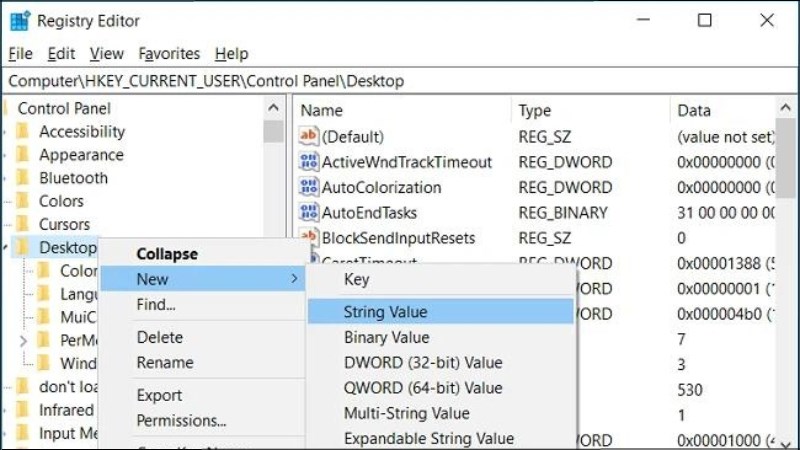
Task: Click tree pane scroll up arrow
Action: click(273, 108)
